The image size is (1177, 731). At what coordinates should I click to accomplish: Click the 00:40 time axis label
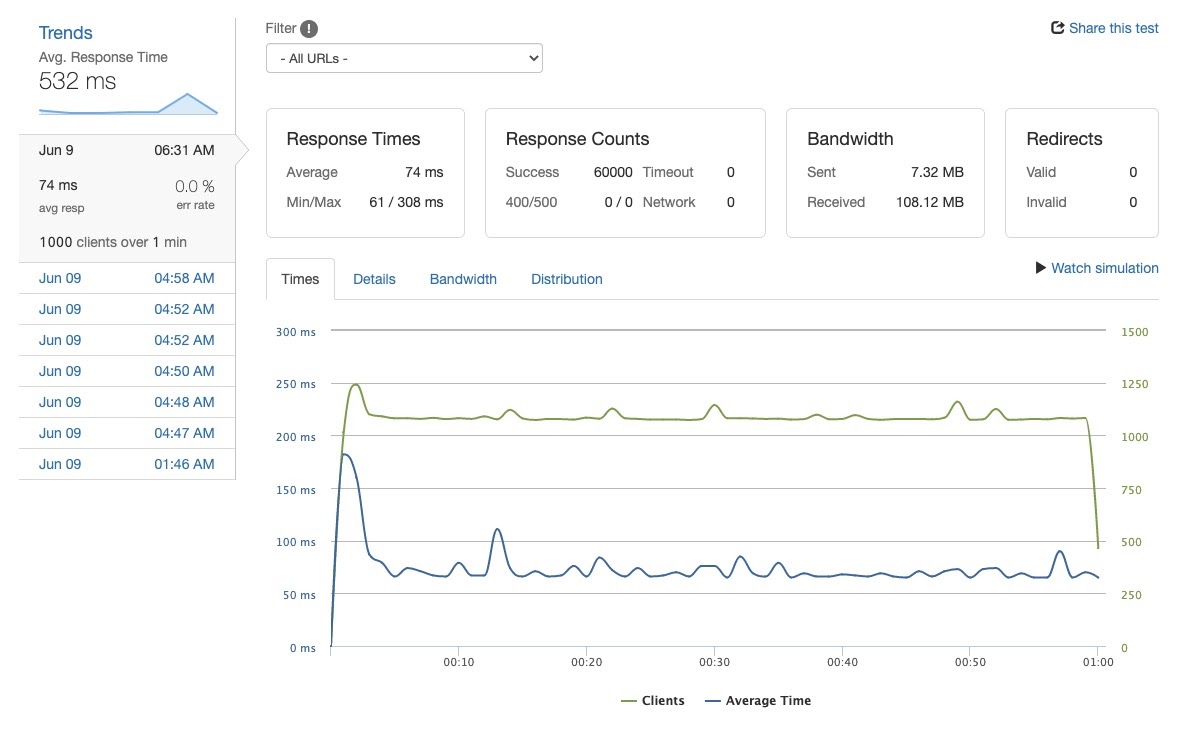point(842,662)
